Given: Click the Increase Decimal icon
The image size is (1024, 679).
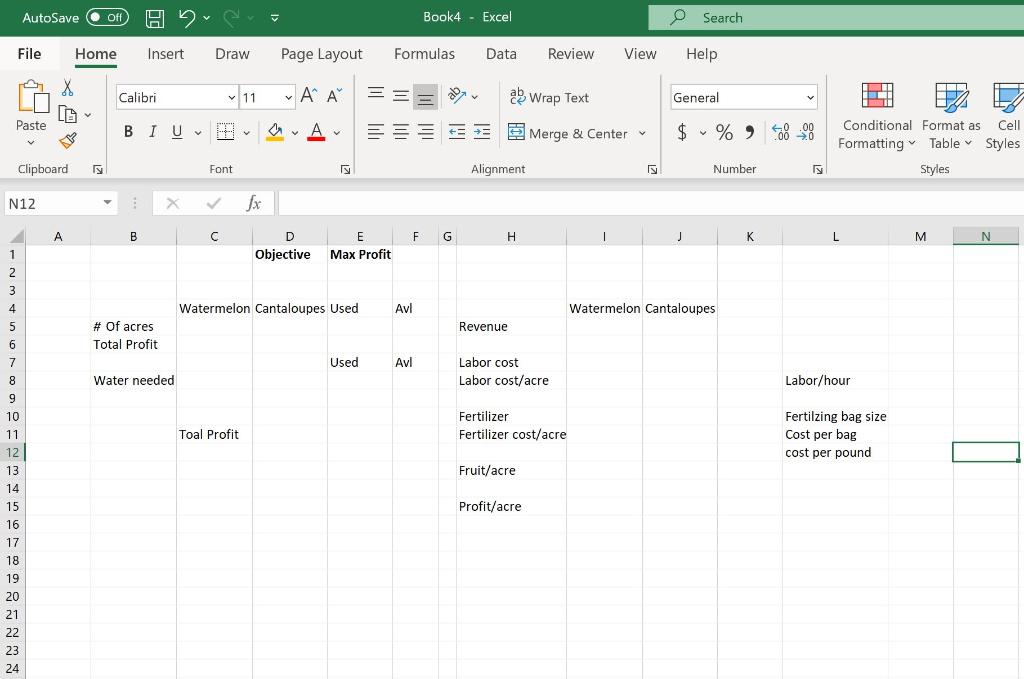Looking at the screenshot, I should click(x=779, y=132).
